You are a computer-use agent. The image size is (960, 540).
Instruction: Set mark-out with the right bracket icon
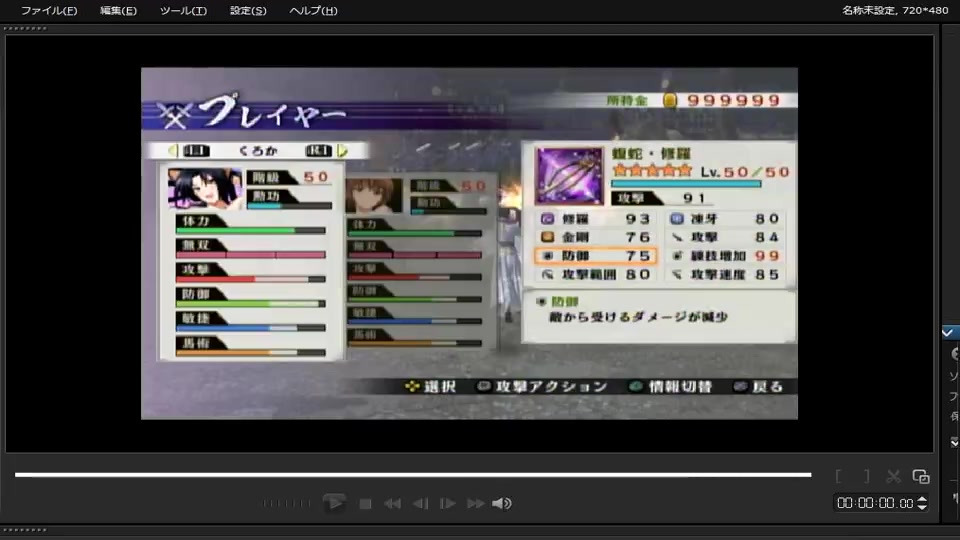point(866,476)
